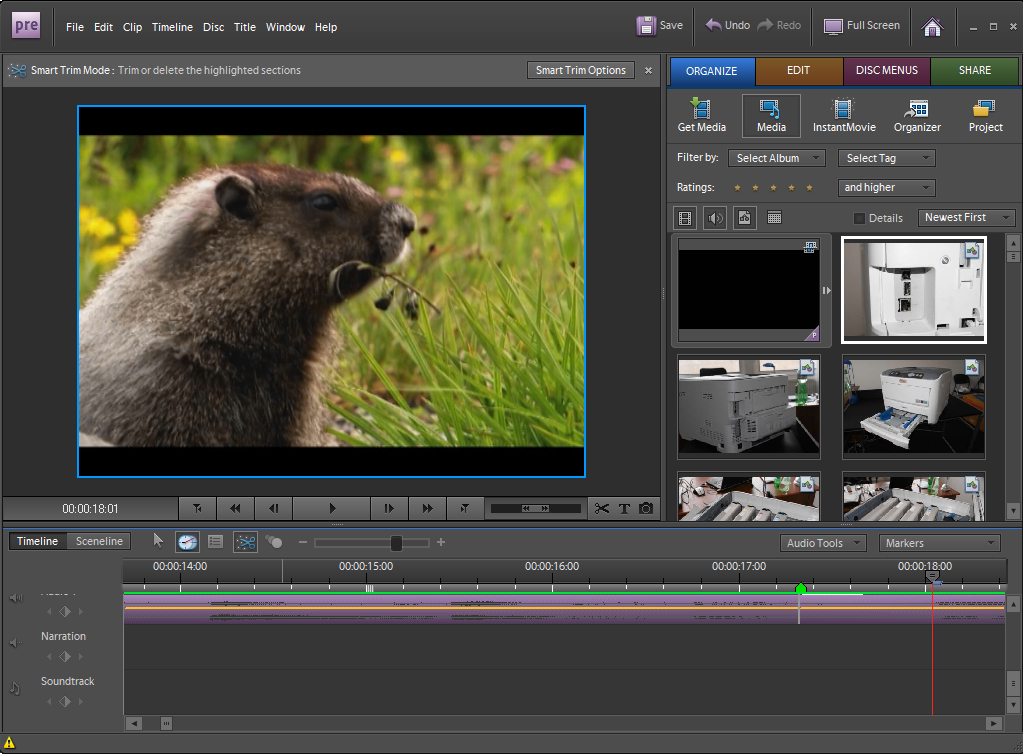Expand the Newest First sort dropdown
The height and width of the screenshot is (754, 1023).
pos(966,217)
